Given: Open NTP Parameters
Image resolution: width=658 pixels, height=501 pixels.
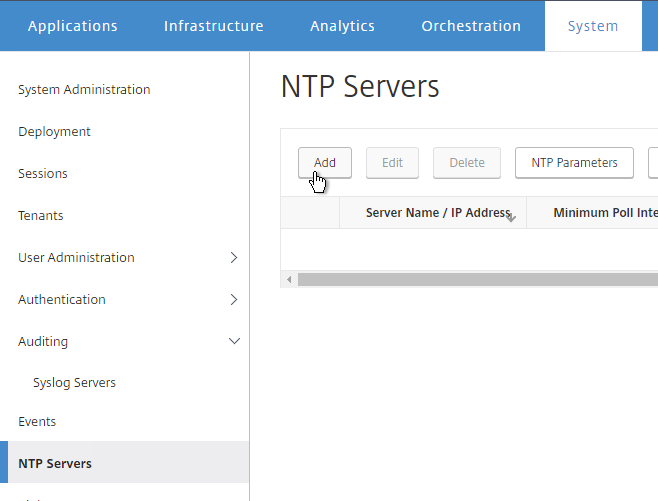Looking at the screenshot, I should [574, 163].
